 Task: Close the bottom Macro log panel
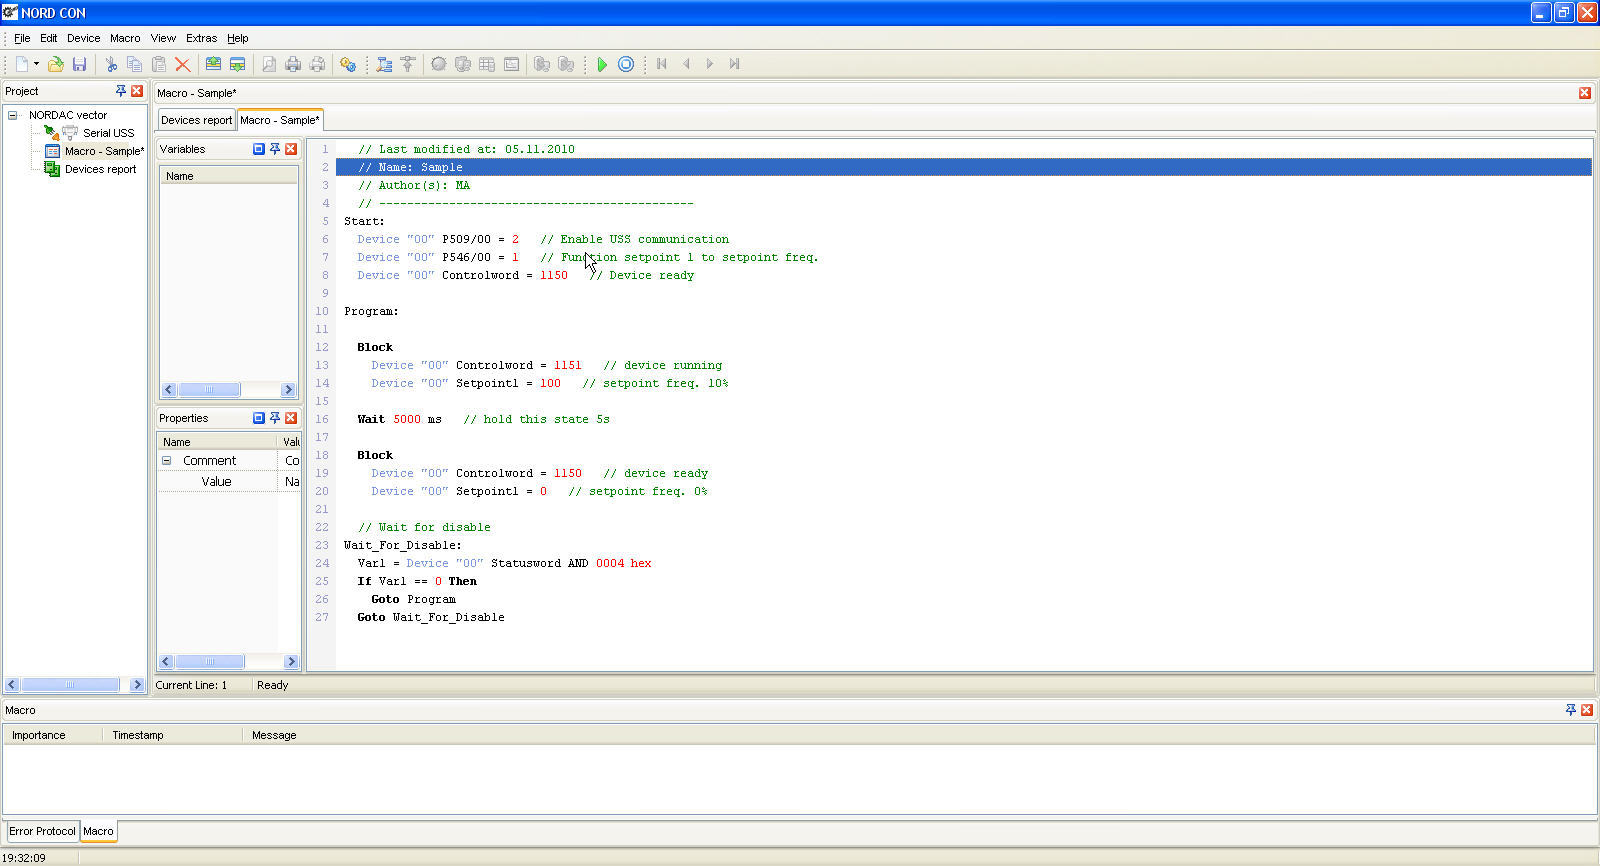point(1587,710)
